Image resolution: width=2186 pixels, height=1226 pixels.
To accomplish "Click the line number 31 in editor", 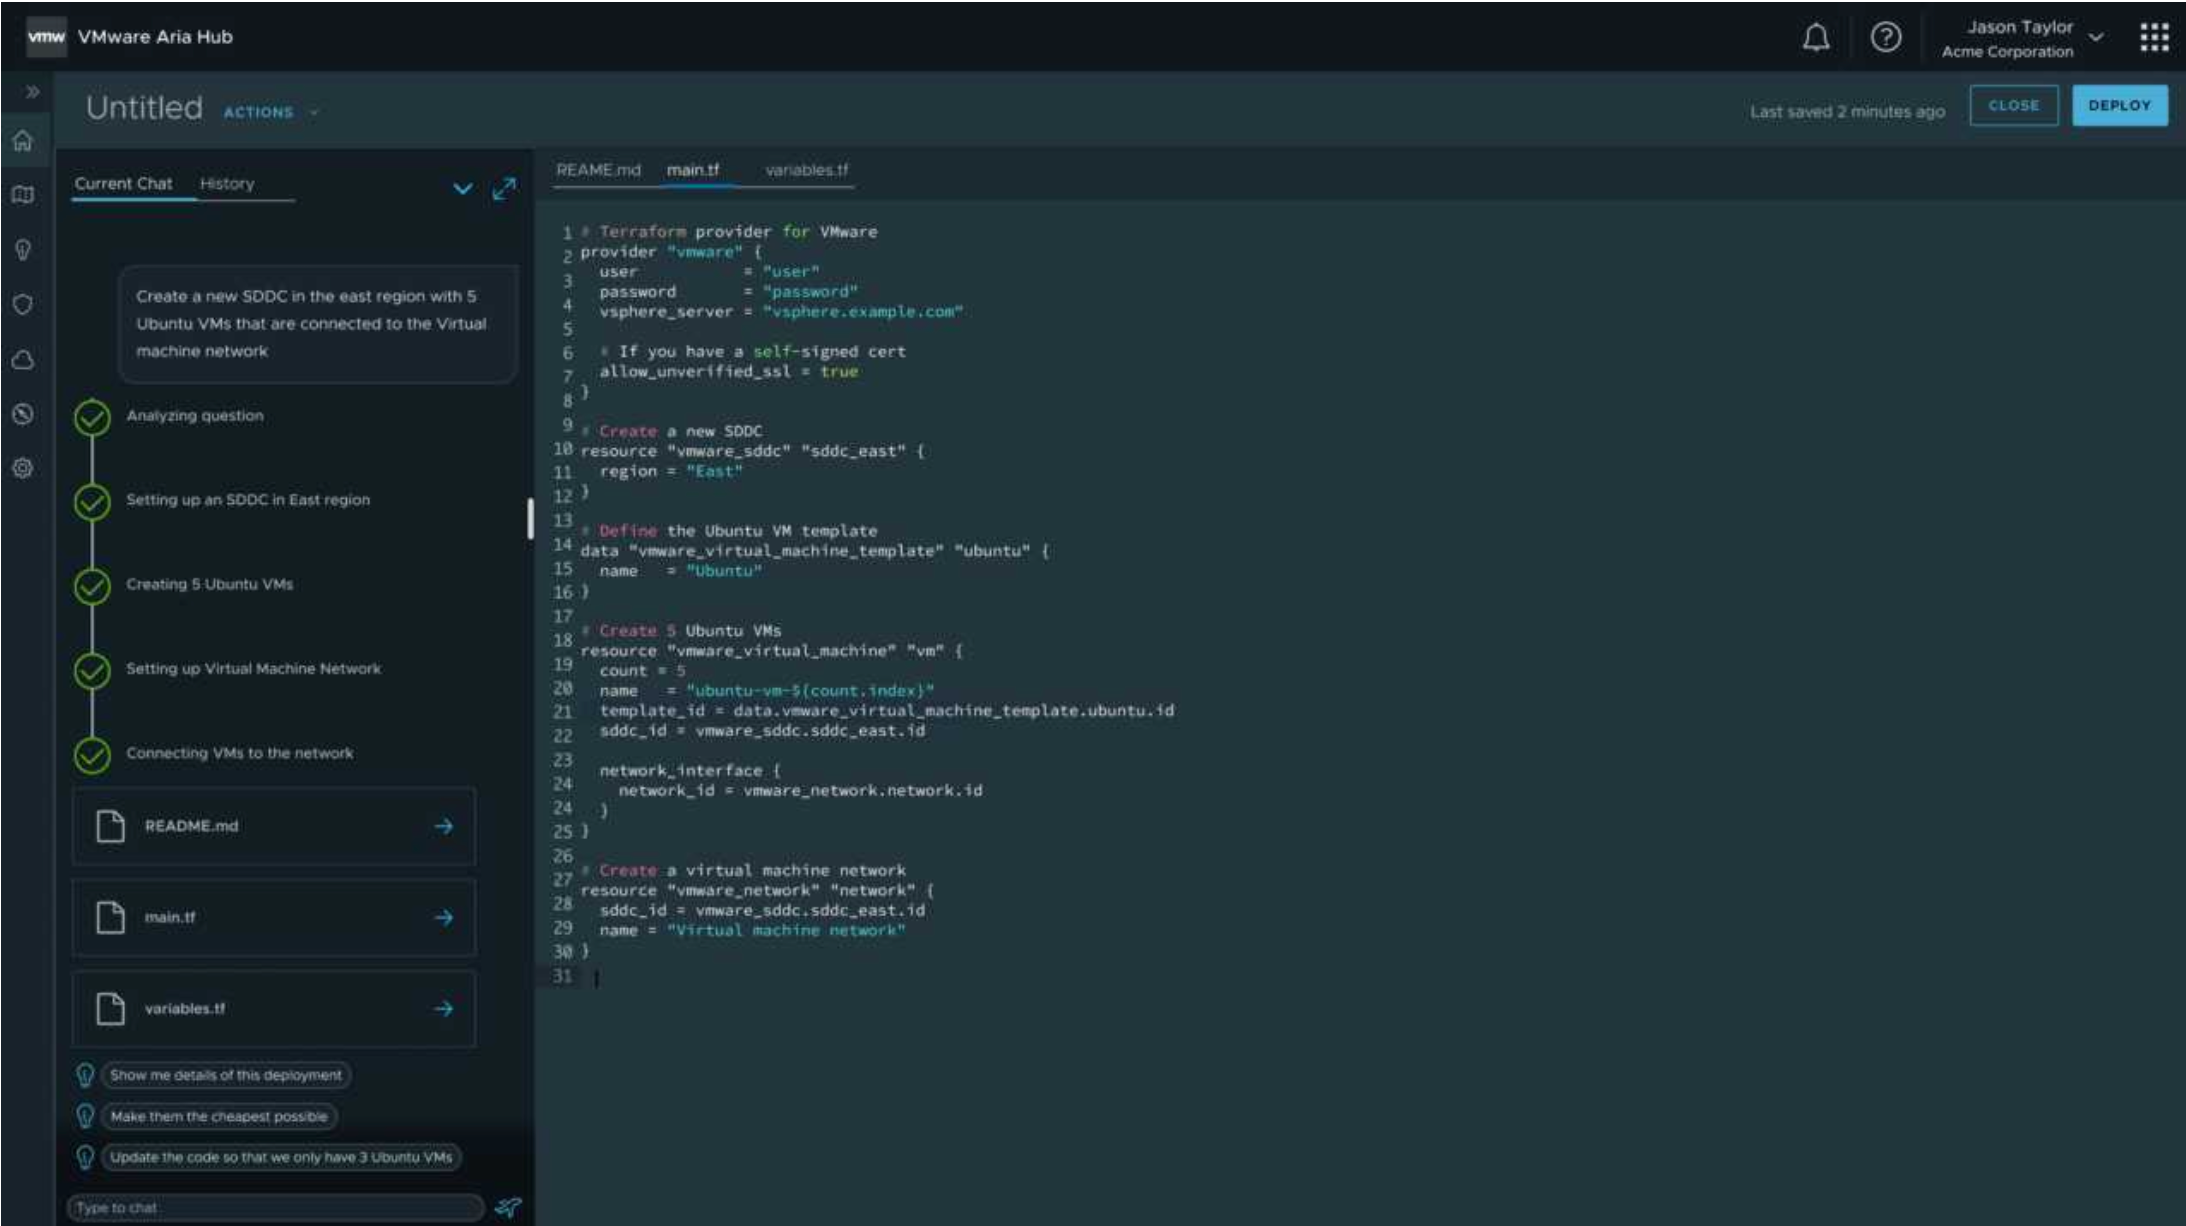I will pos(563,976).
